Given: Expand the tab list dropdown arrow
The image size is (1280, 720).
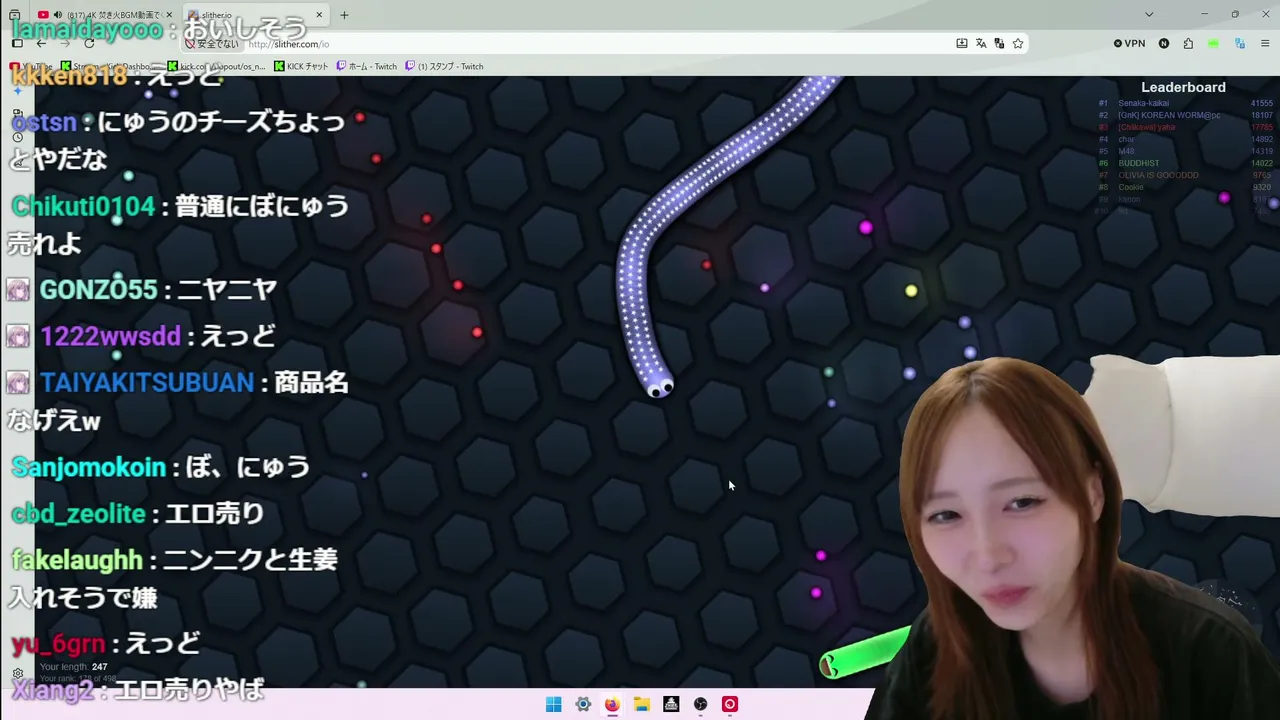Looking at the screenshot, I should pyautogui.click(x=1149, y=15).
